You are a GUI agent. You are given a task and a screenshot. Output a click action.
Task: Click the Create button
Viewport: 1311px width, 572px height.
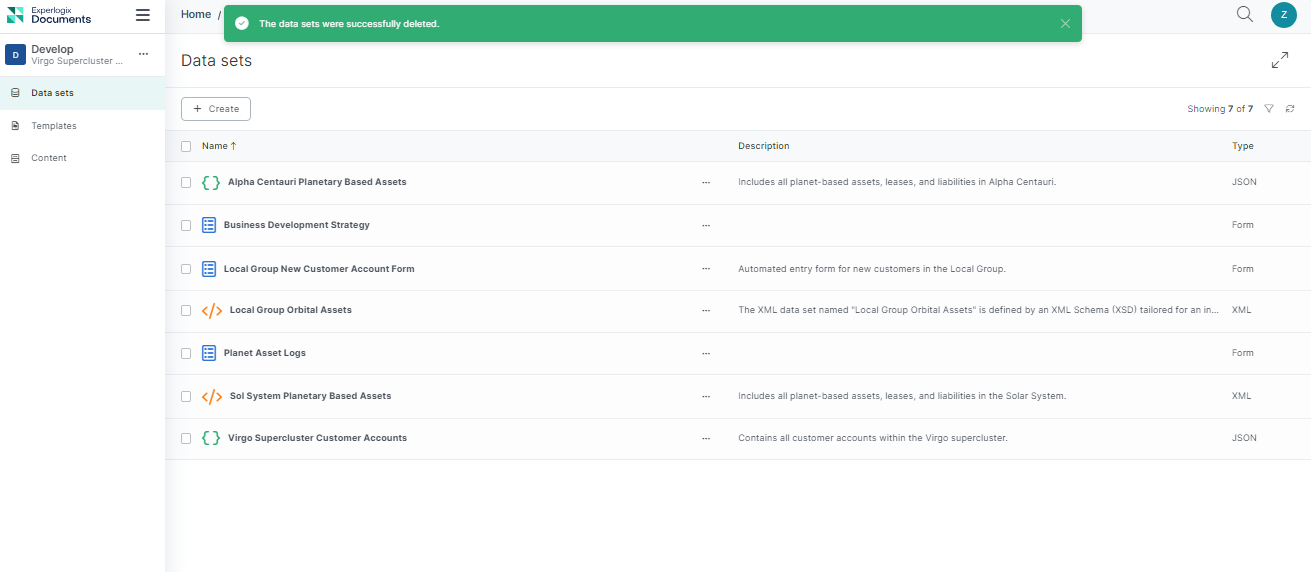coord(216,109)
